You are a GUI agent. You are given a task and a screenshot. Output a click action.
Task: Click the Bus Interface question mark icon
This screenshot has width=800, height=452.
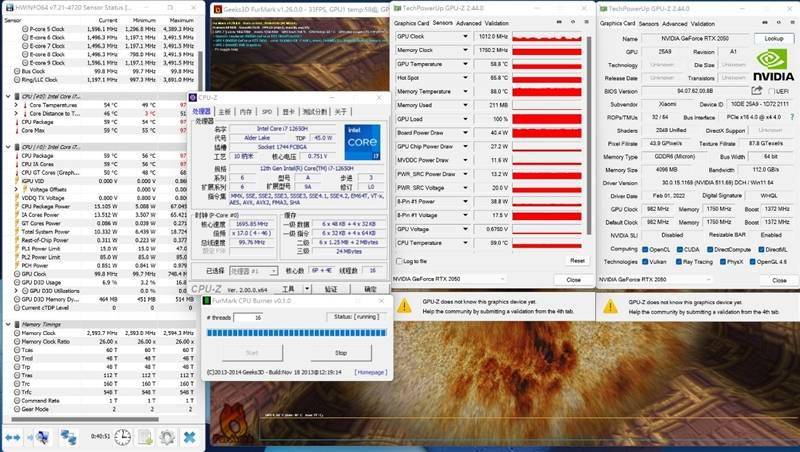pyautogui.click(x=792, y=117)
